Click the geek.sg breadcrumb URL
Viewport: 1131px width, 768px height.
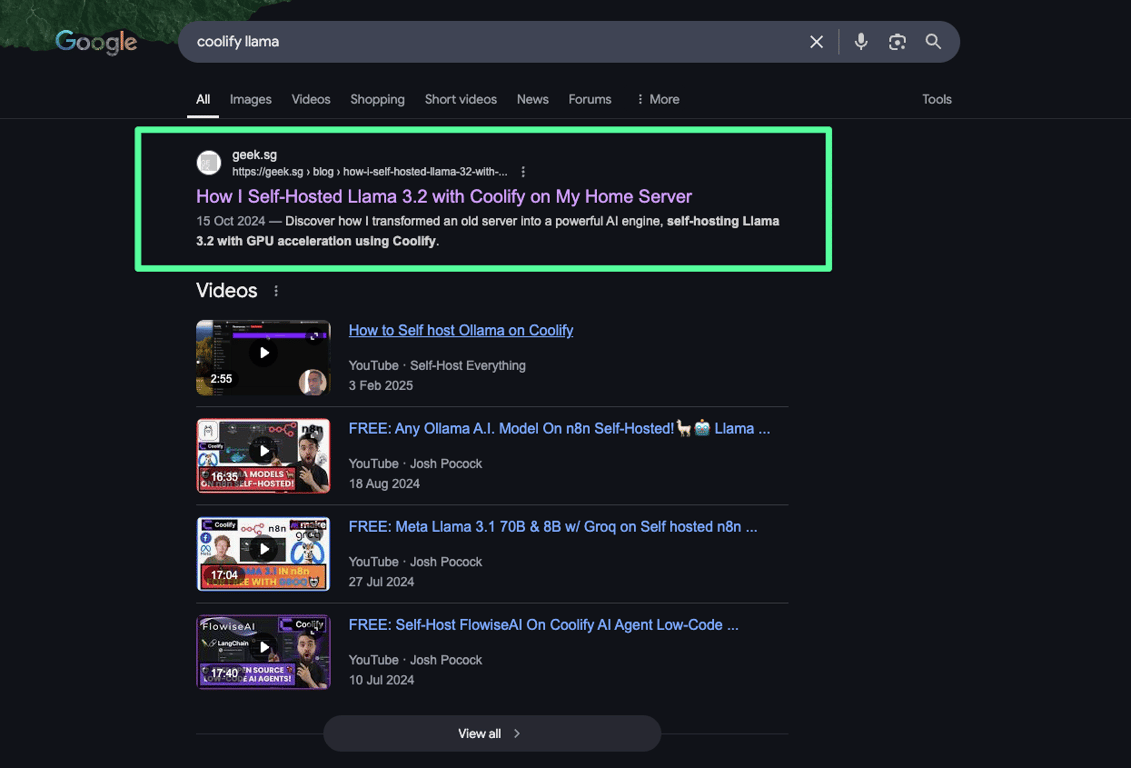point(369,172)
